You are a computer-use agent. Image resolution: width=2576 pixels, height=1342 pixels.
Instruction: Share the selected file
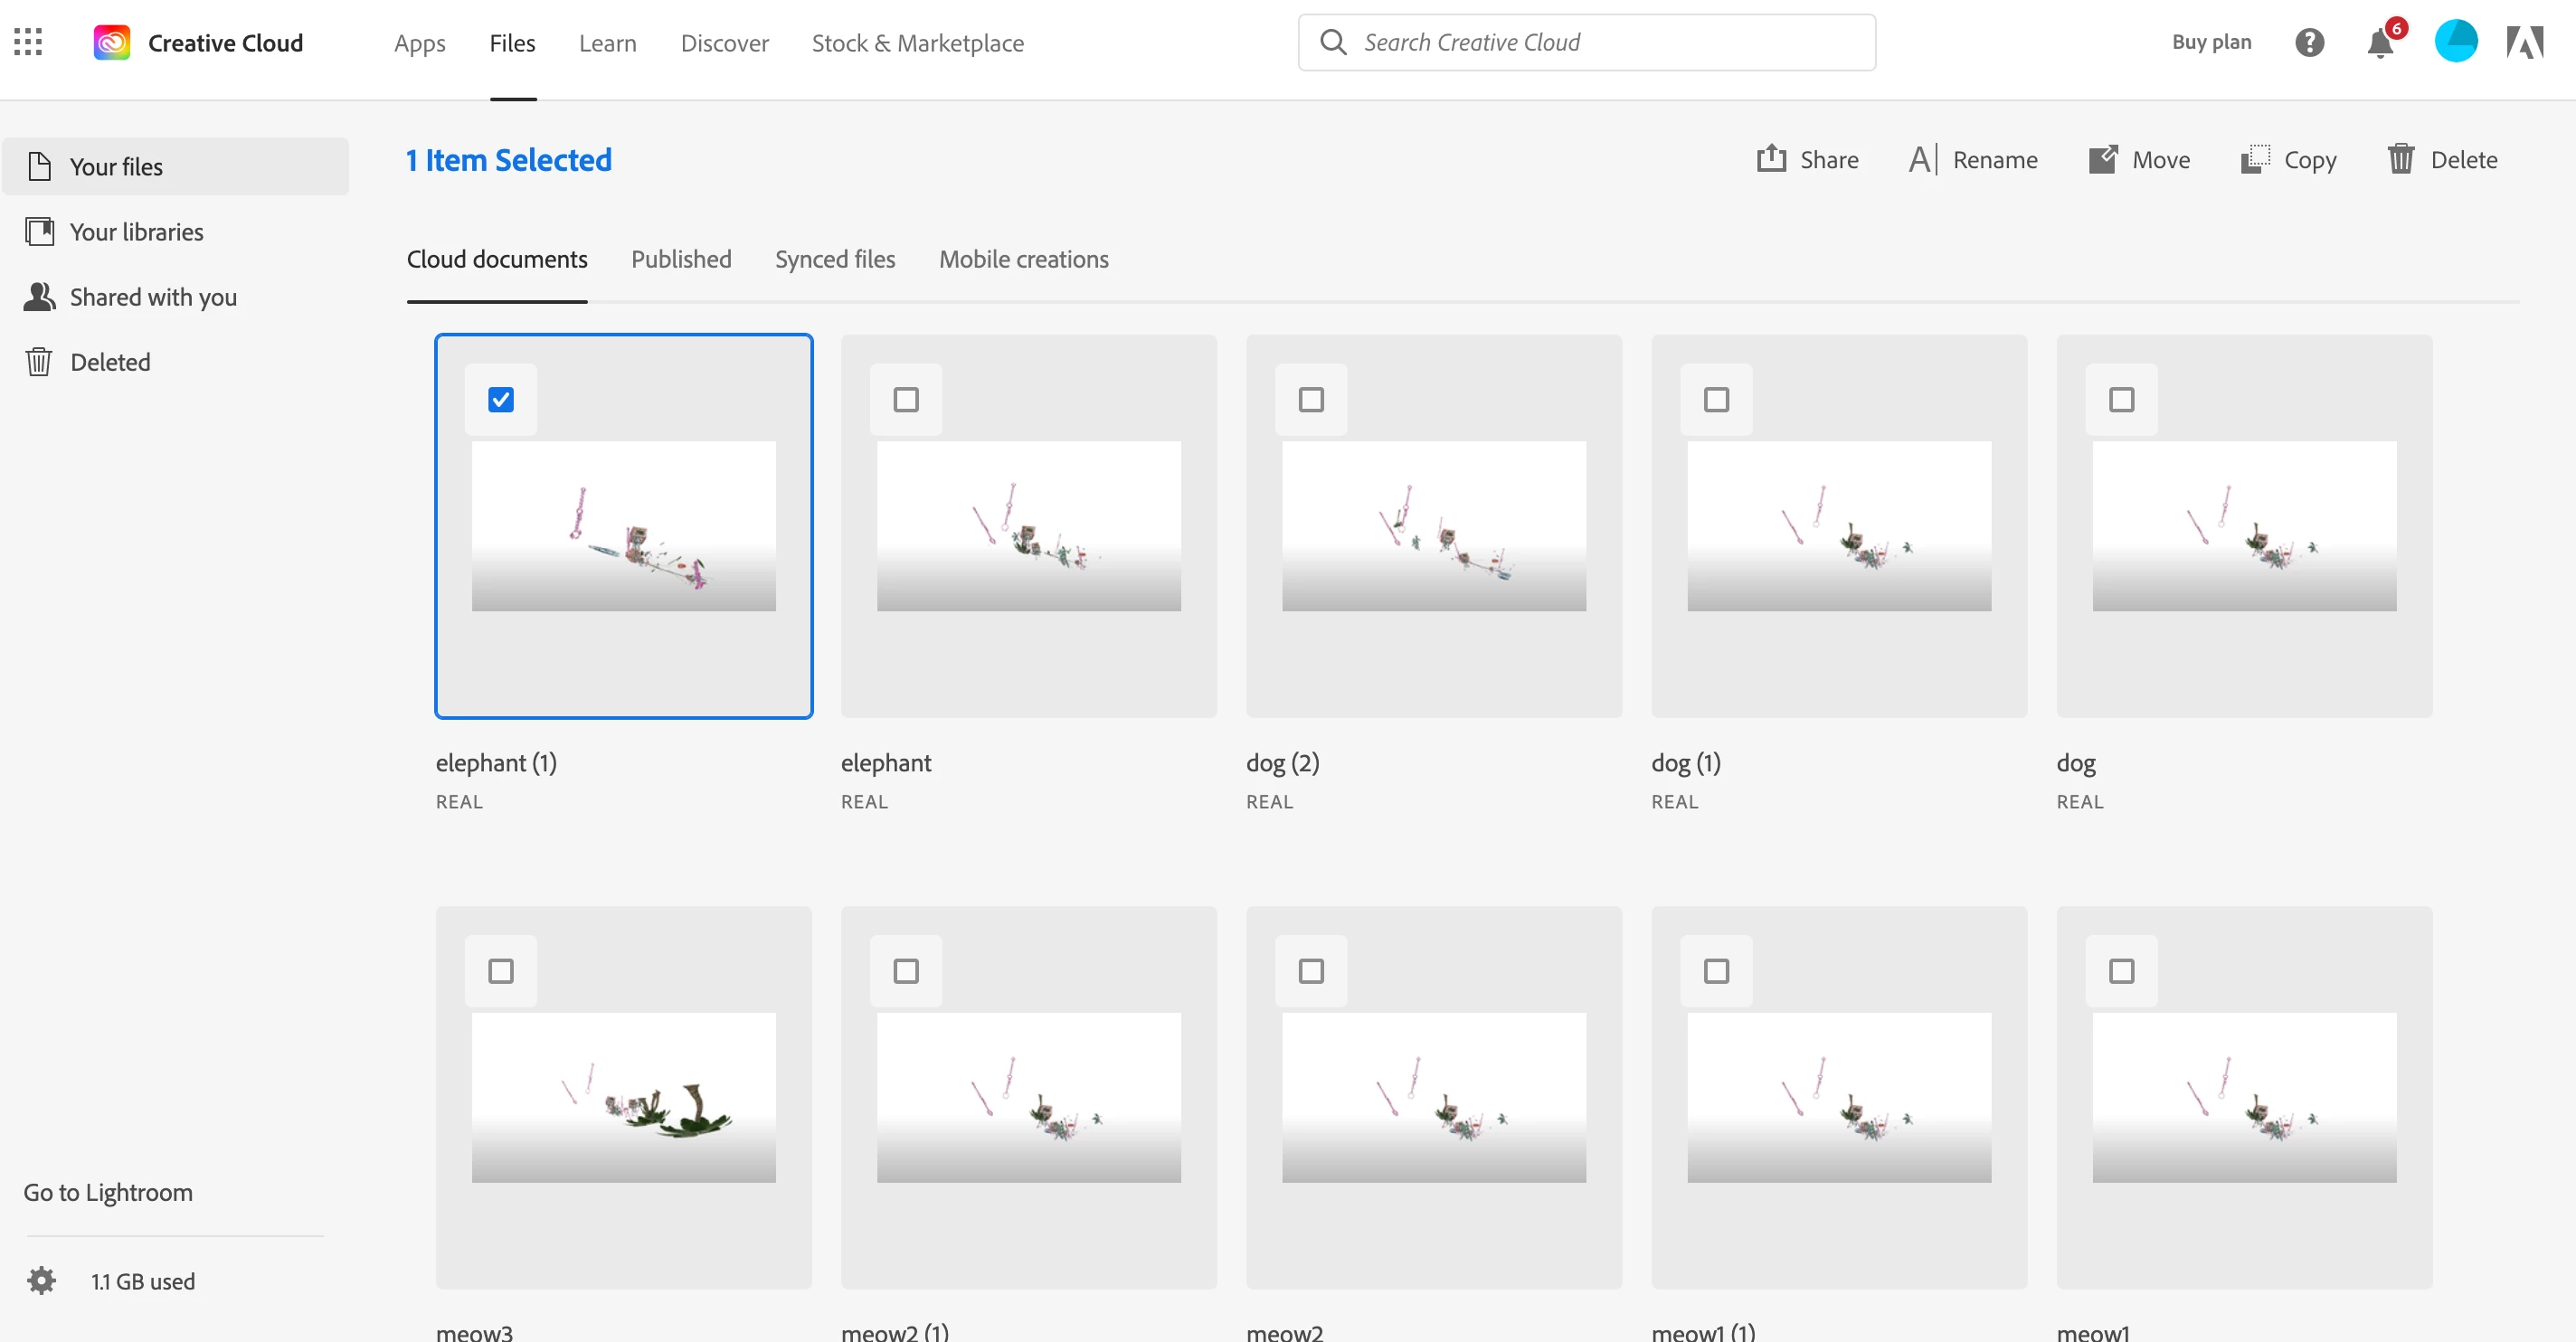(x=1807, y=160)
